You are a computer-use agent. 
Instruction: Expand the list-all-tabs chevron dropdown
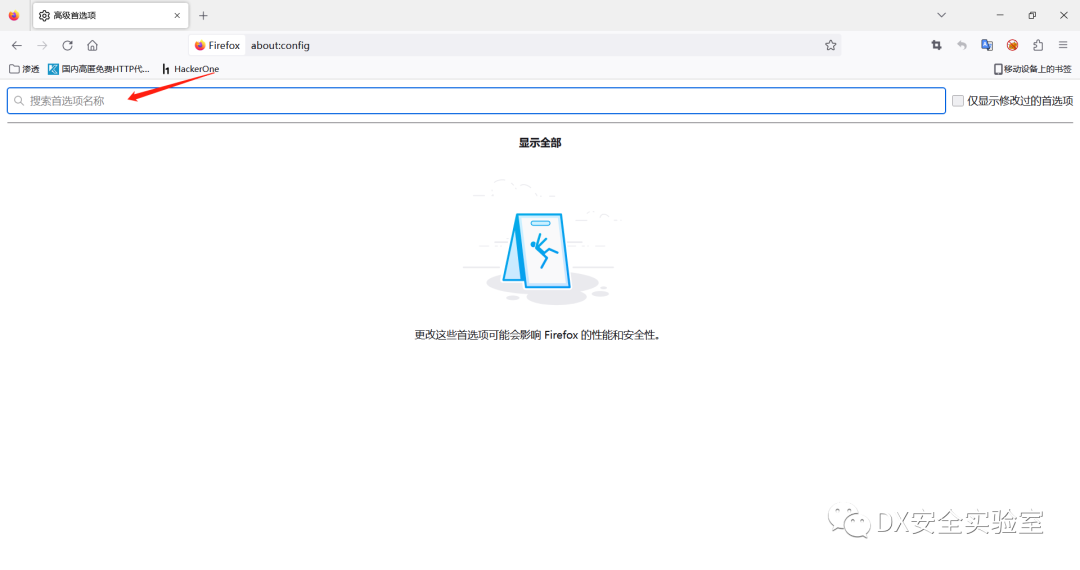tap(941, 15)
